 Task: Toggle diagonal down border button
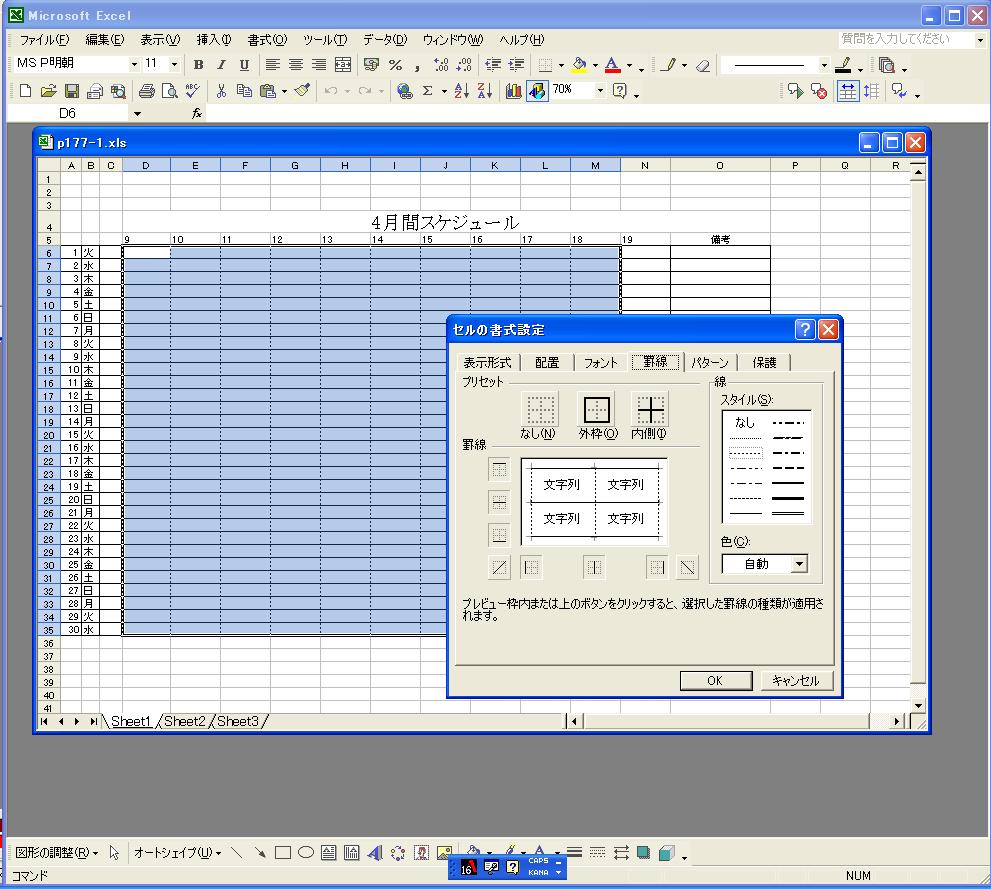(x=688, y=567)
